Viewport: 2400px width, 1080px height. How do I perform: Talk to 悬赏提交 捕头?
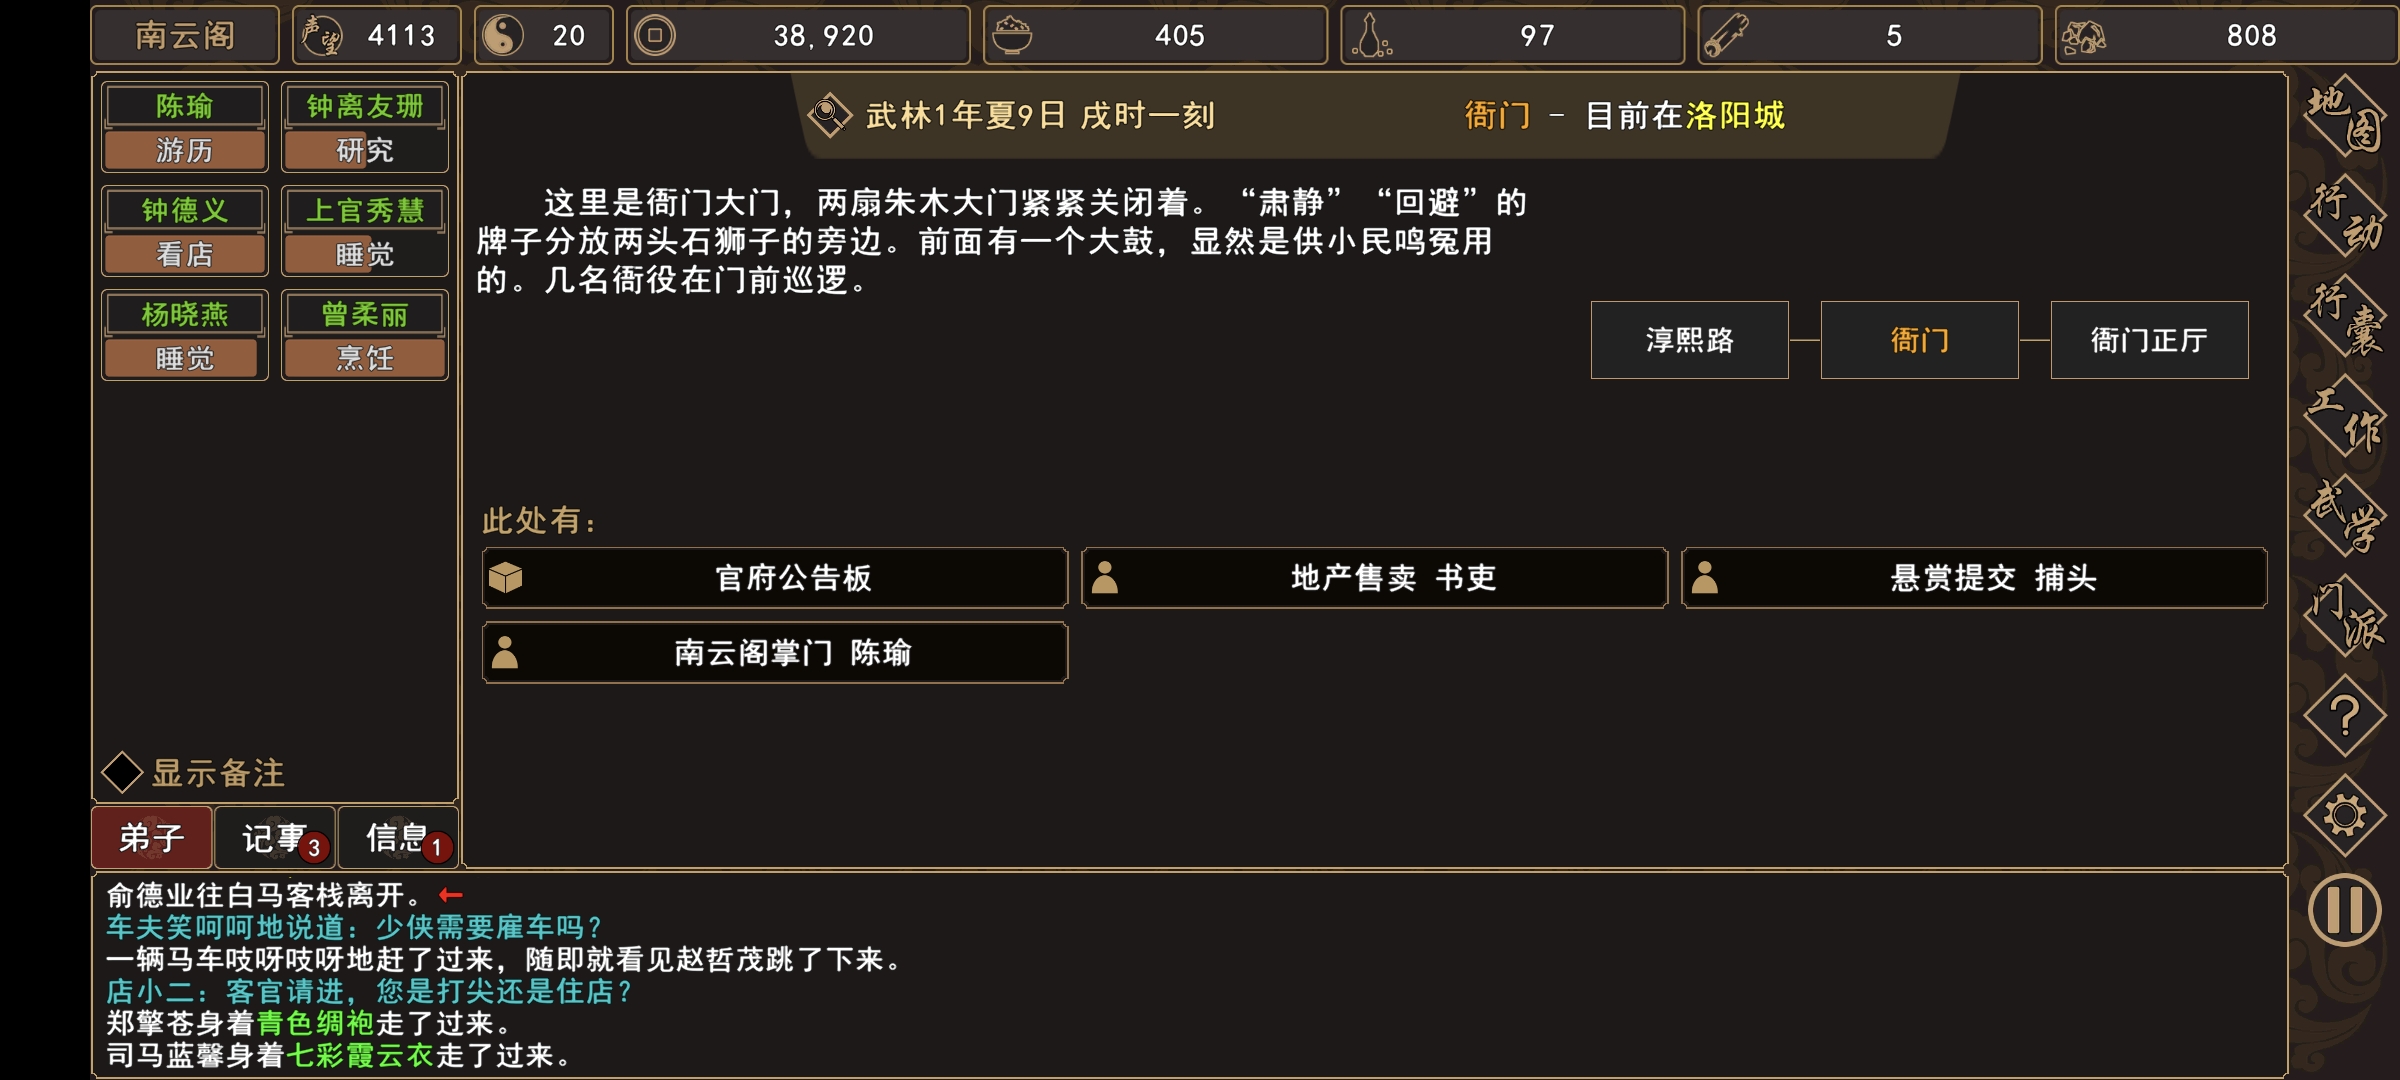[x=1974, y=578]
